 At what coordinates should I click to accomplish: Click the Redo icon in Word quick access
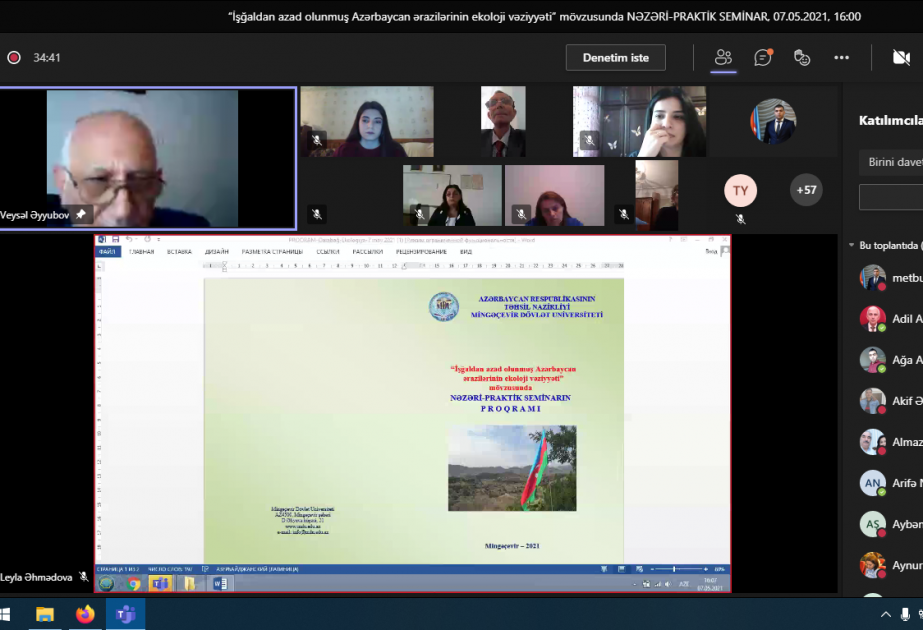pyautogui.click(x=148, y=239)
